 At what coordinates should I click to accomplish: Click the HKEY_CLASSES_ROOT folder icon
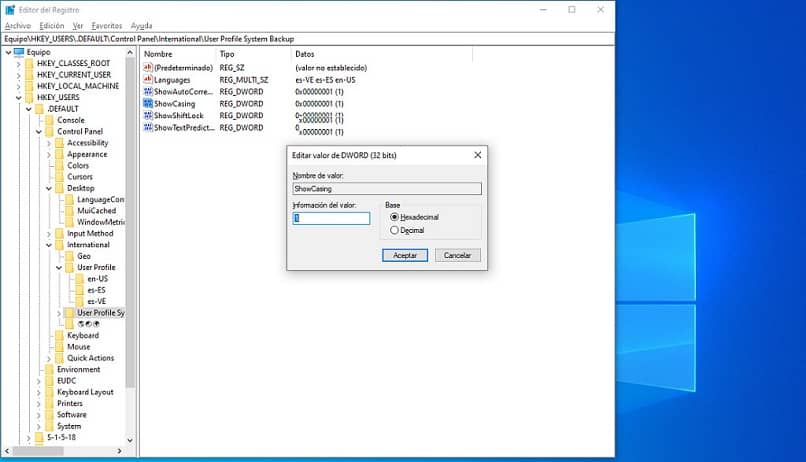(29, 63)
